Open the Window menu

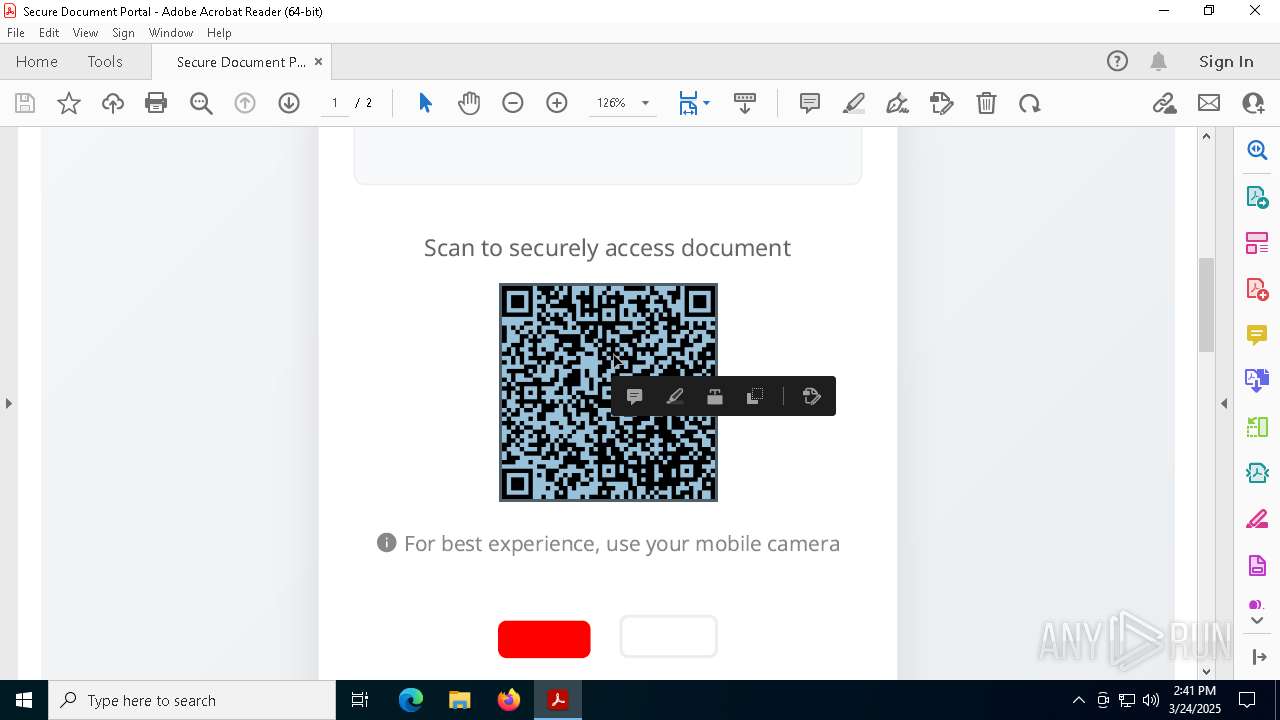point(171,33)
